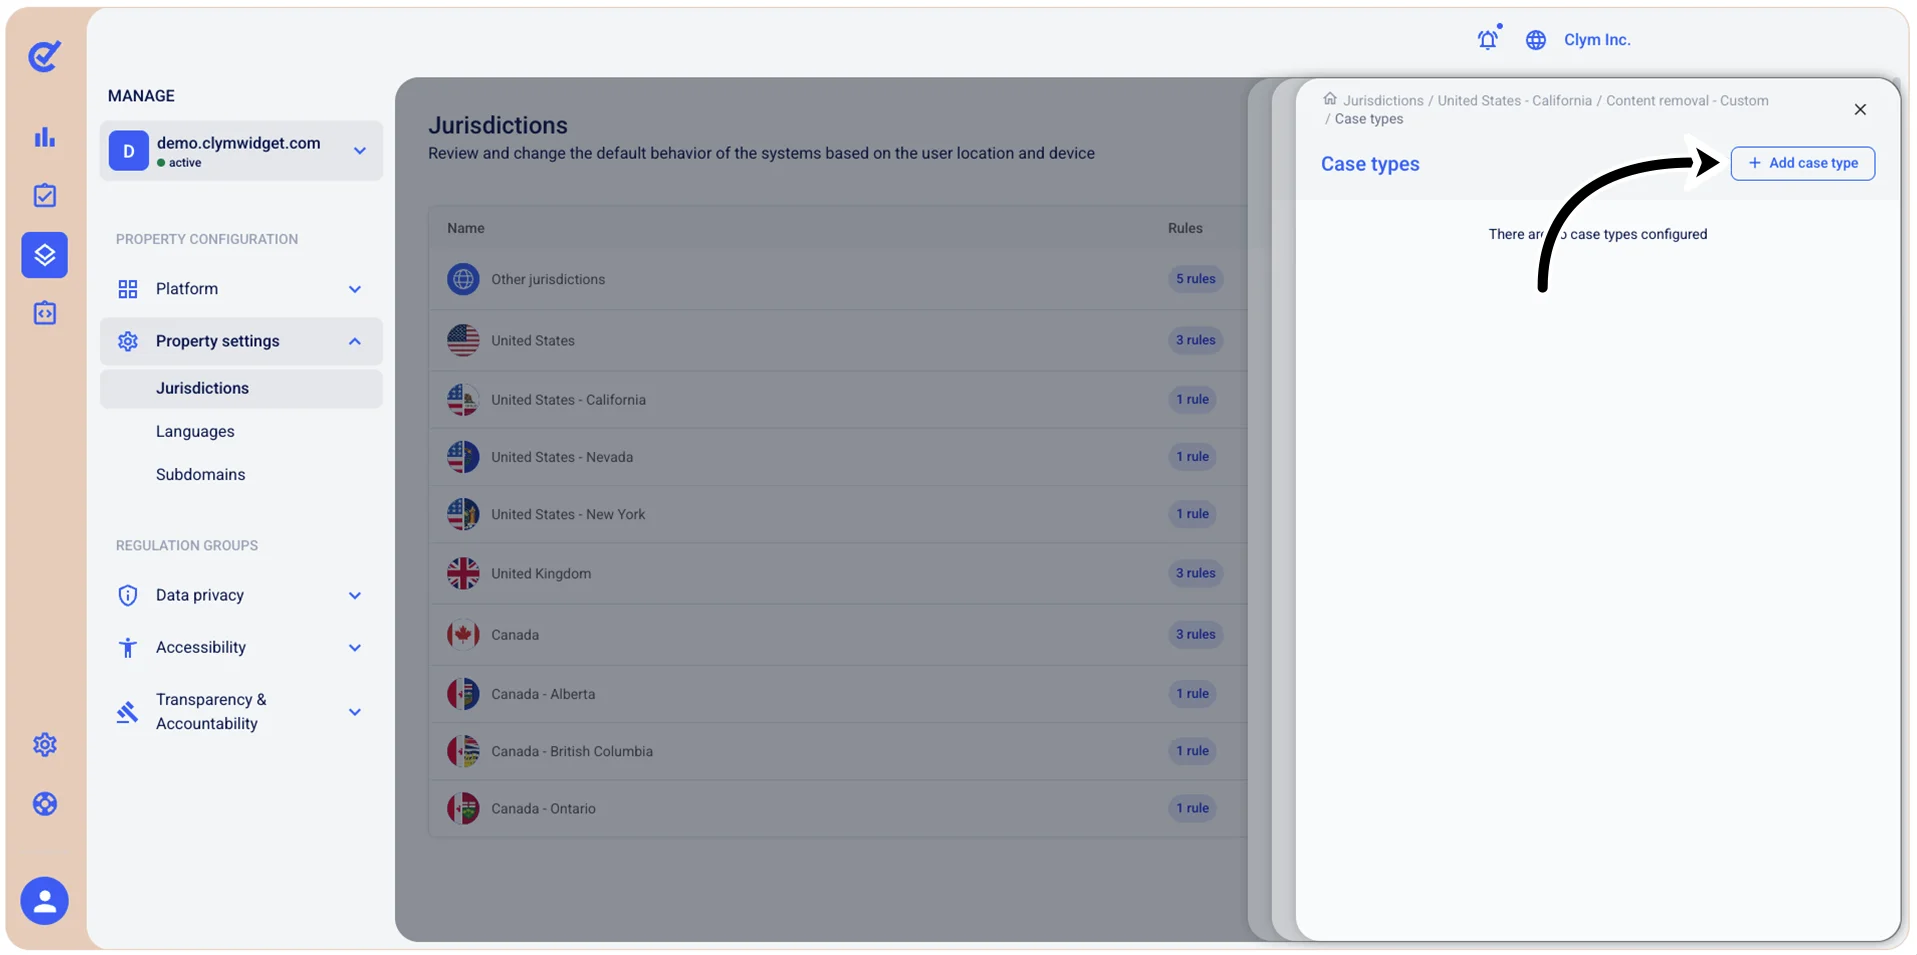This screenshot has height=955, width=1917.
Task: Click the Property settings gear icon
Action: click(x=128, y=341)
